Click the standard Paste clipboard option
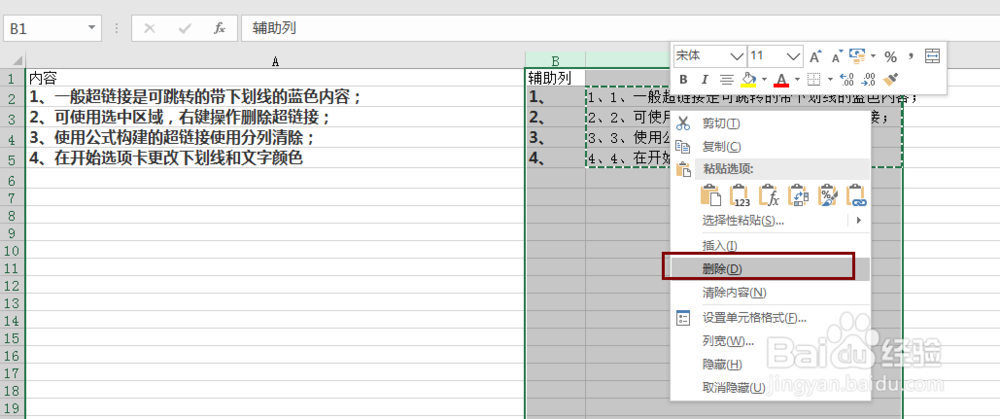Screen dimensions: 1000x419 (710, 195)
